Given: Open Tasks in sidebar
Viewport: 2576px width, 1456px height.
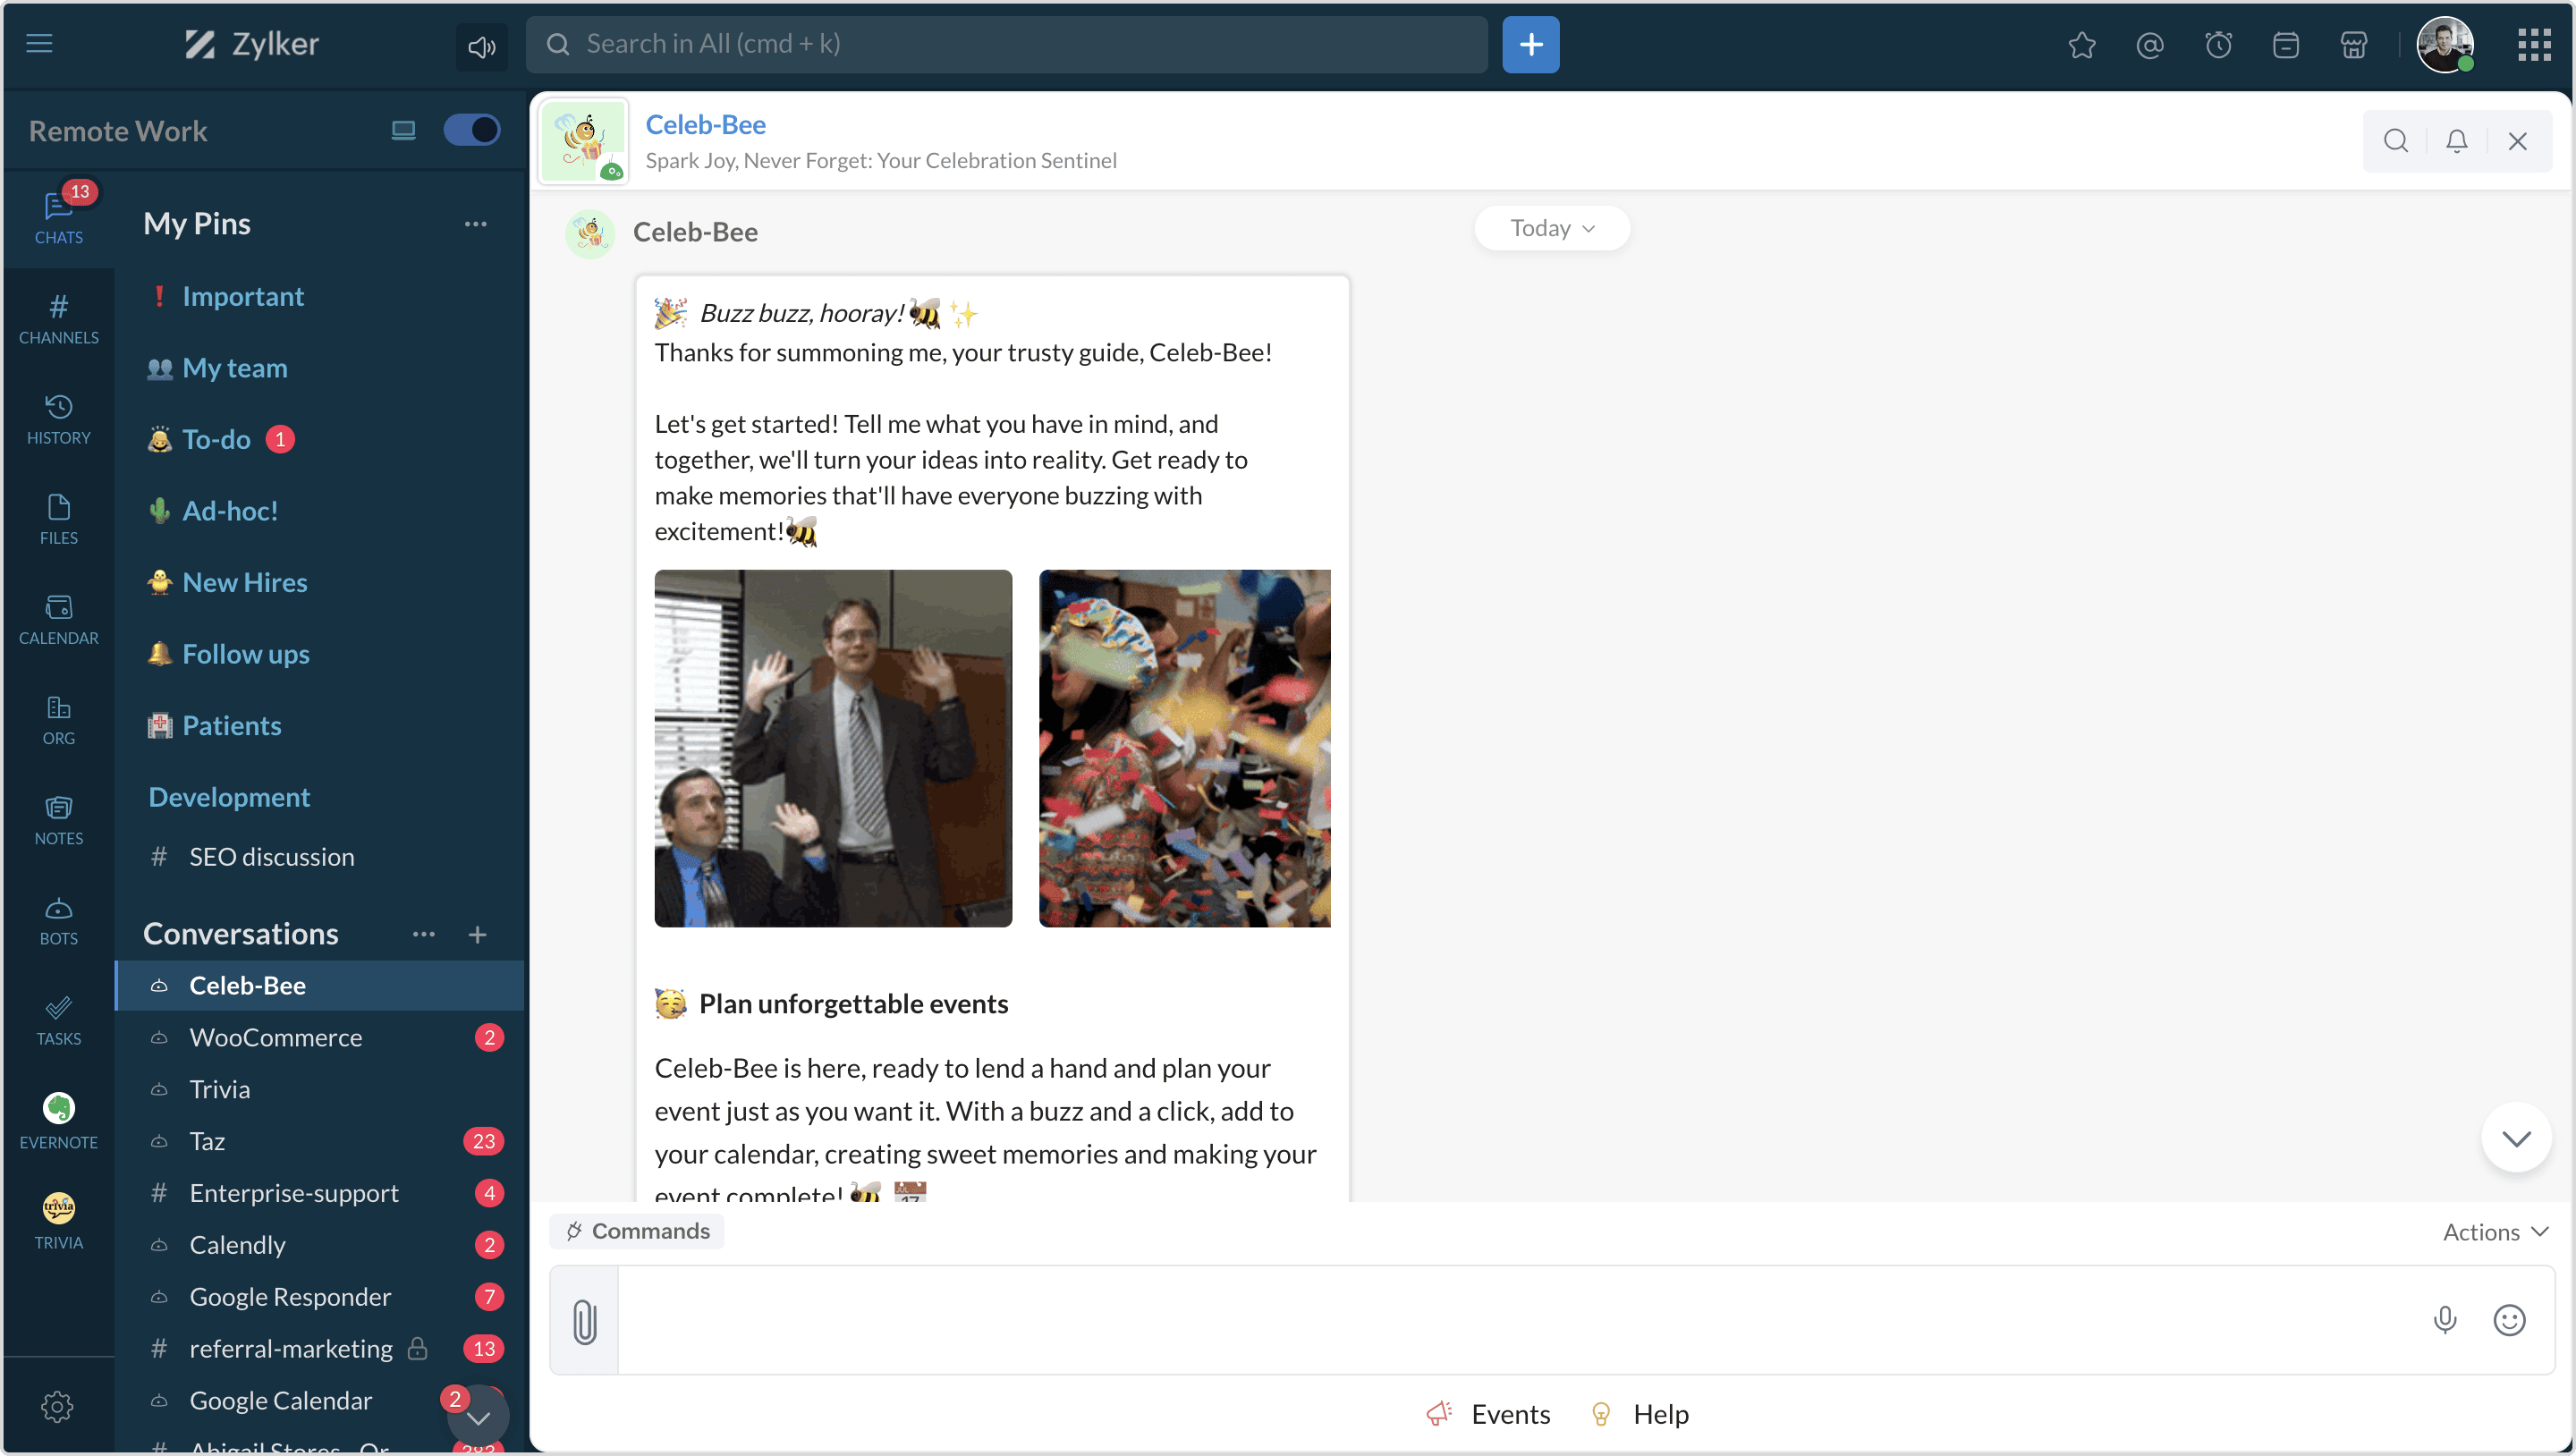Looking at the screenshot, I should click(x=59, y=1019).
